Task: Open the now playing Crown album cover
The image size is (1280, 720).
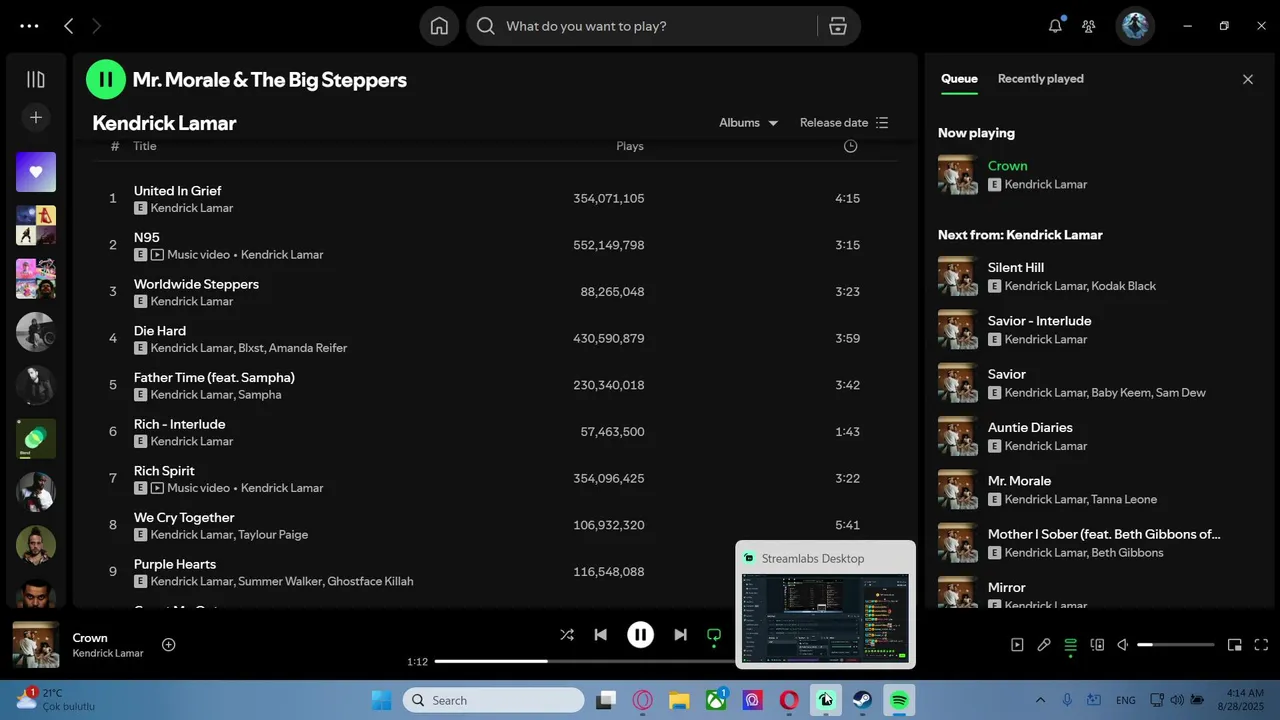Action: pos(36,645)
